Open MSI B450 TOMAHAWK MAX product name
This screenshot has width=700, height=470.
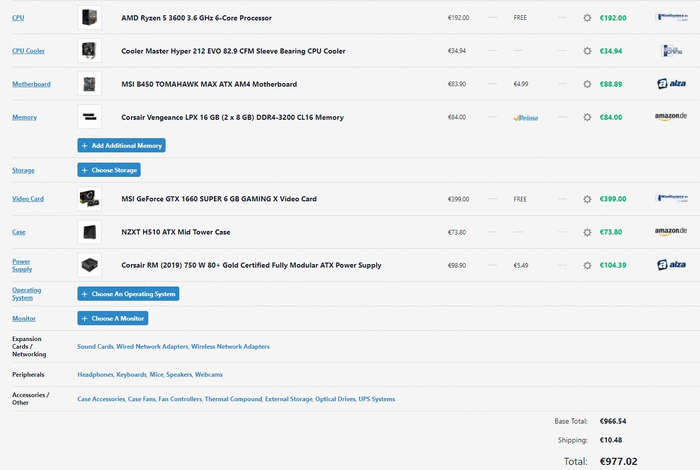209,84
